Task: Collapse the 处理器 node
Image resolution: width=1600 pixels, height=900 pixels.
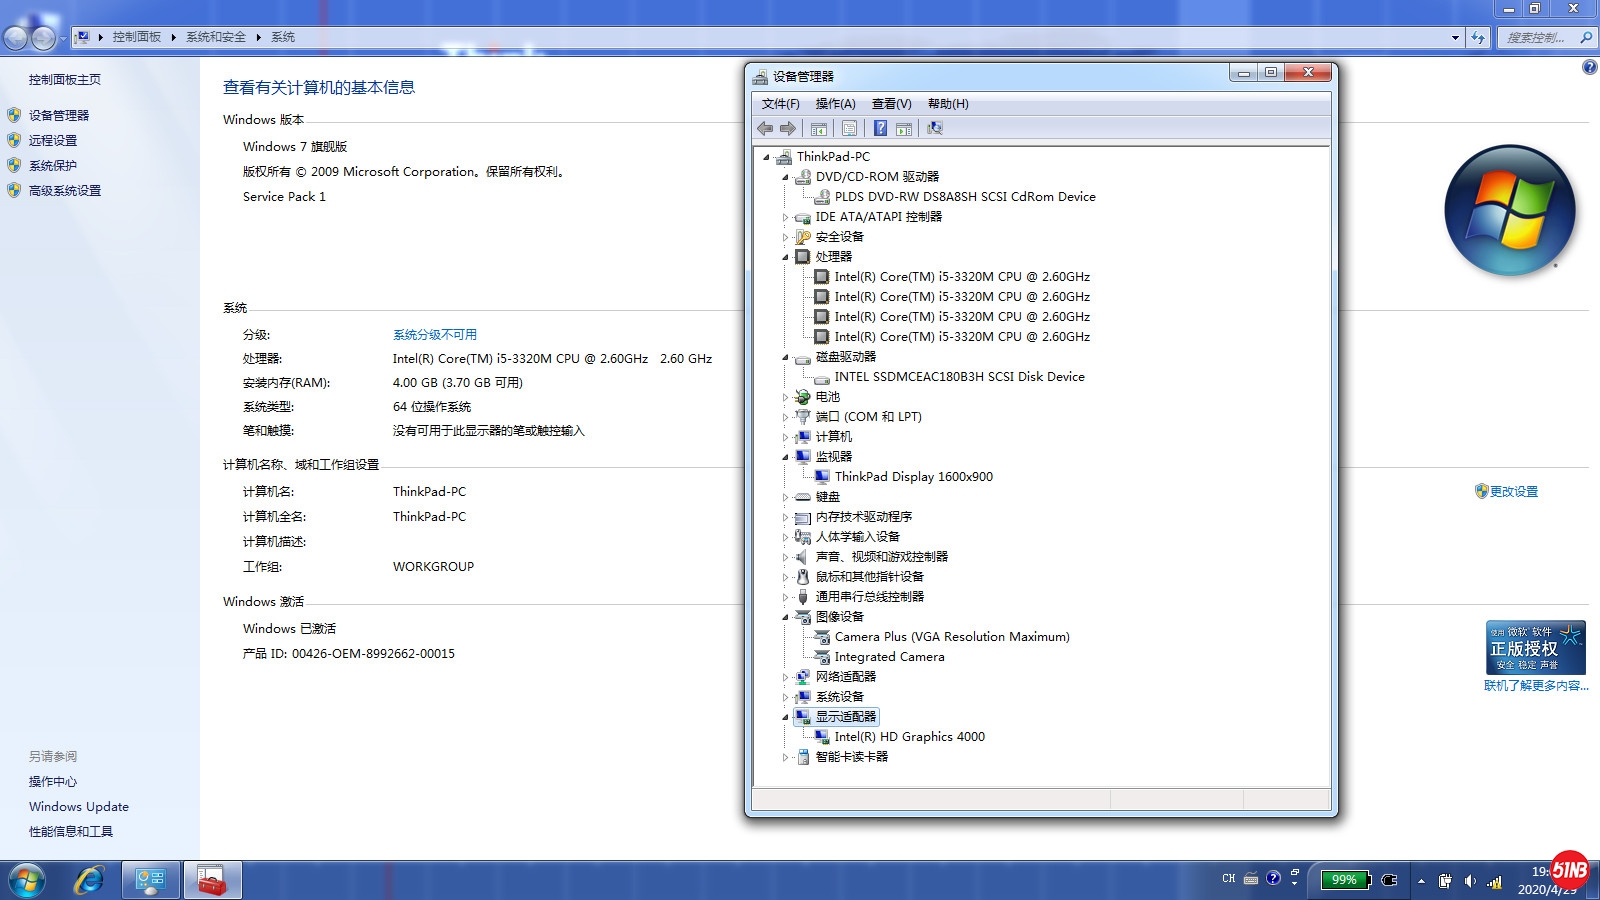Action: [x=785, y=257]
